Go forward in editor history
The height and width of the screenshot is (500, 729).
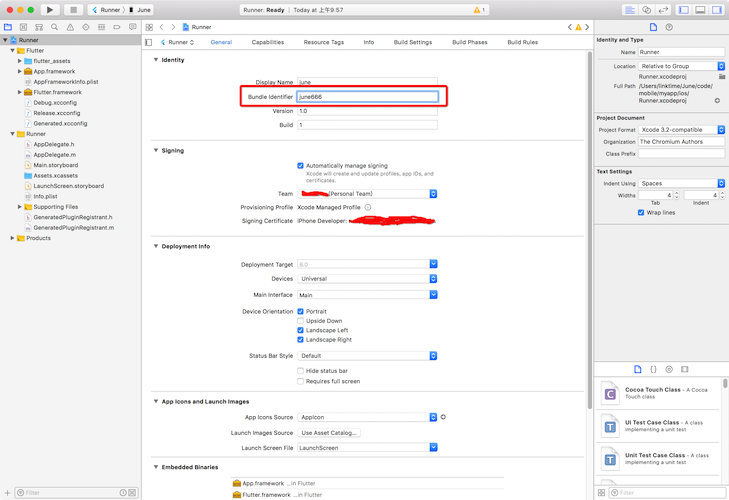click(x=173, y=27)
